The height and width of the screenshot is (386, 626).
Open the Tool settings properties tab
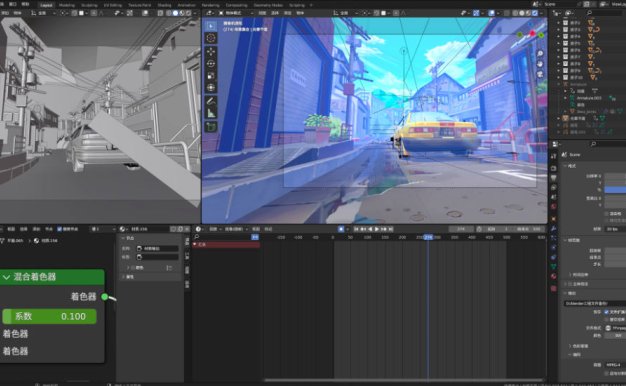pos(554,156)
